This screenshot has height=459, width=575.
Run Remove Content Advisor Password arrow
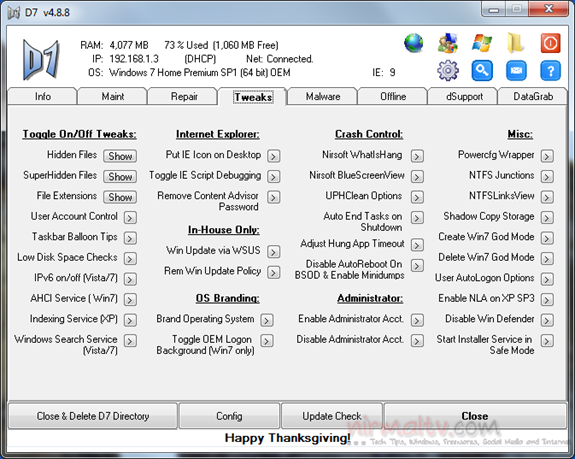pyautogui.click(x=274, y=197)
